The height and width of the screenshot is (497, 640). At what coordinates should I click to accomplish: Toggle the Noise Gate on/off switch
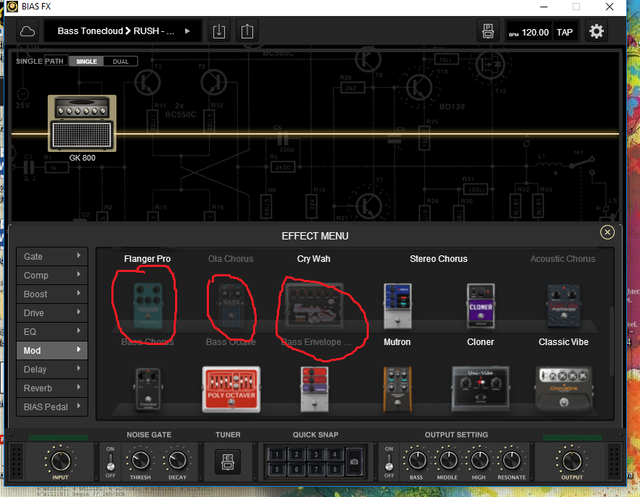(x=110, y=462)
